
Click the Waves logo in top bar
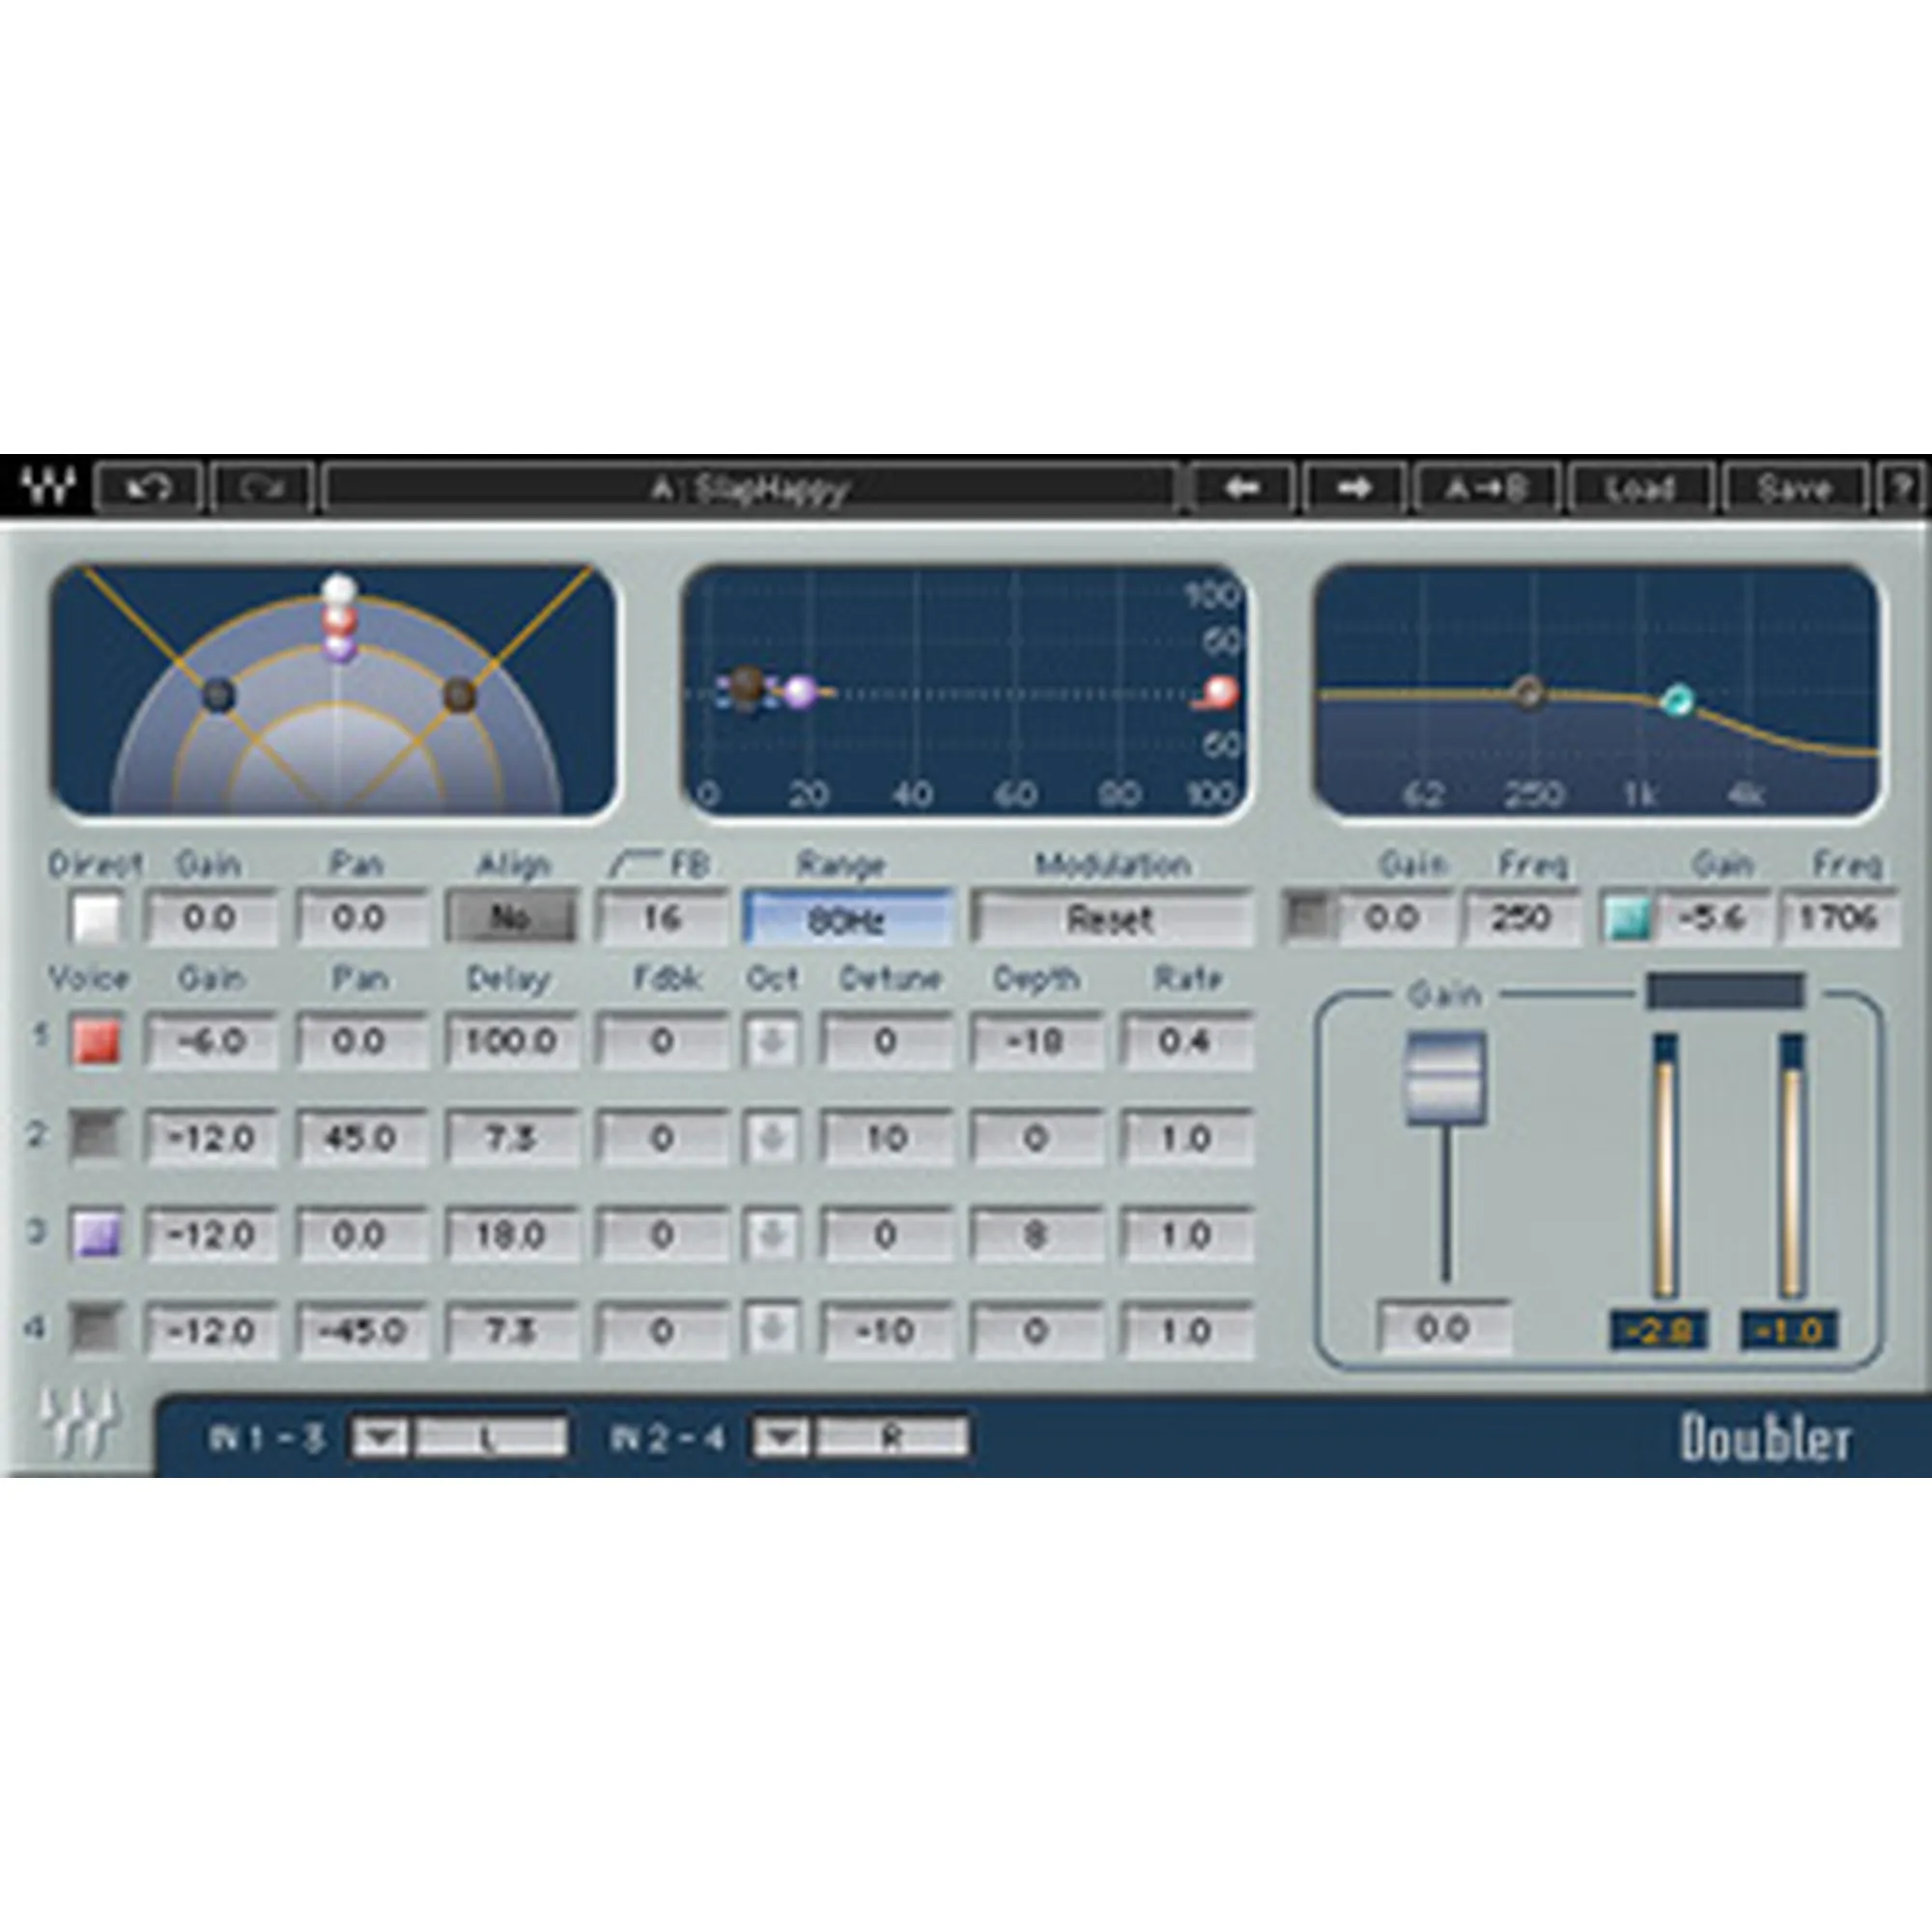pyautogui.click(x=47, y=487)
